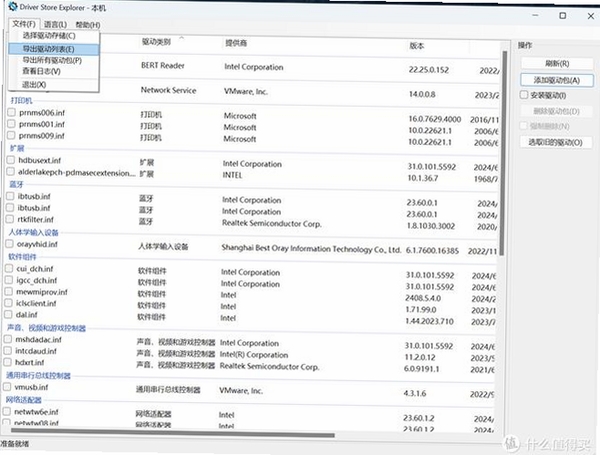The height and width of the screenshot is (455, 600).
Task: Choose 选择驱动存储(C) from the menu
Action: pos(49,36)
